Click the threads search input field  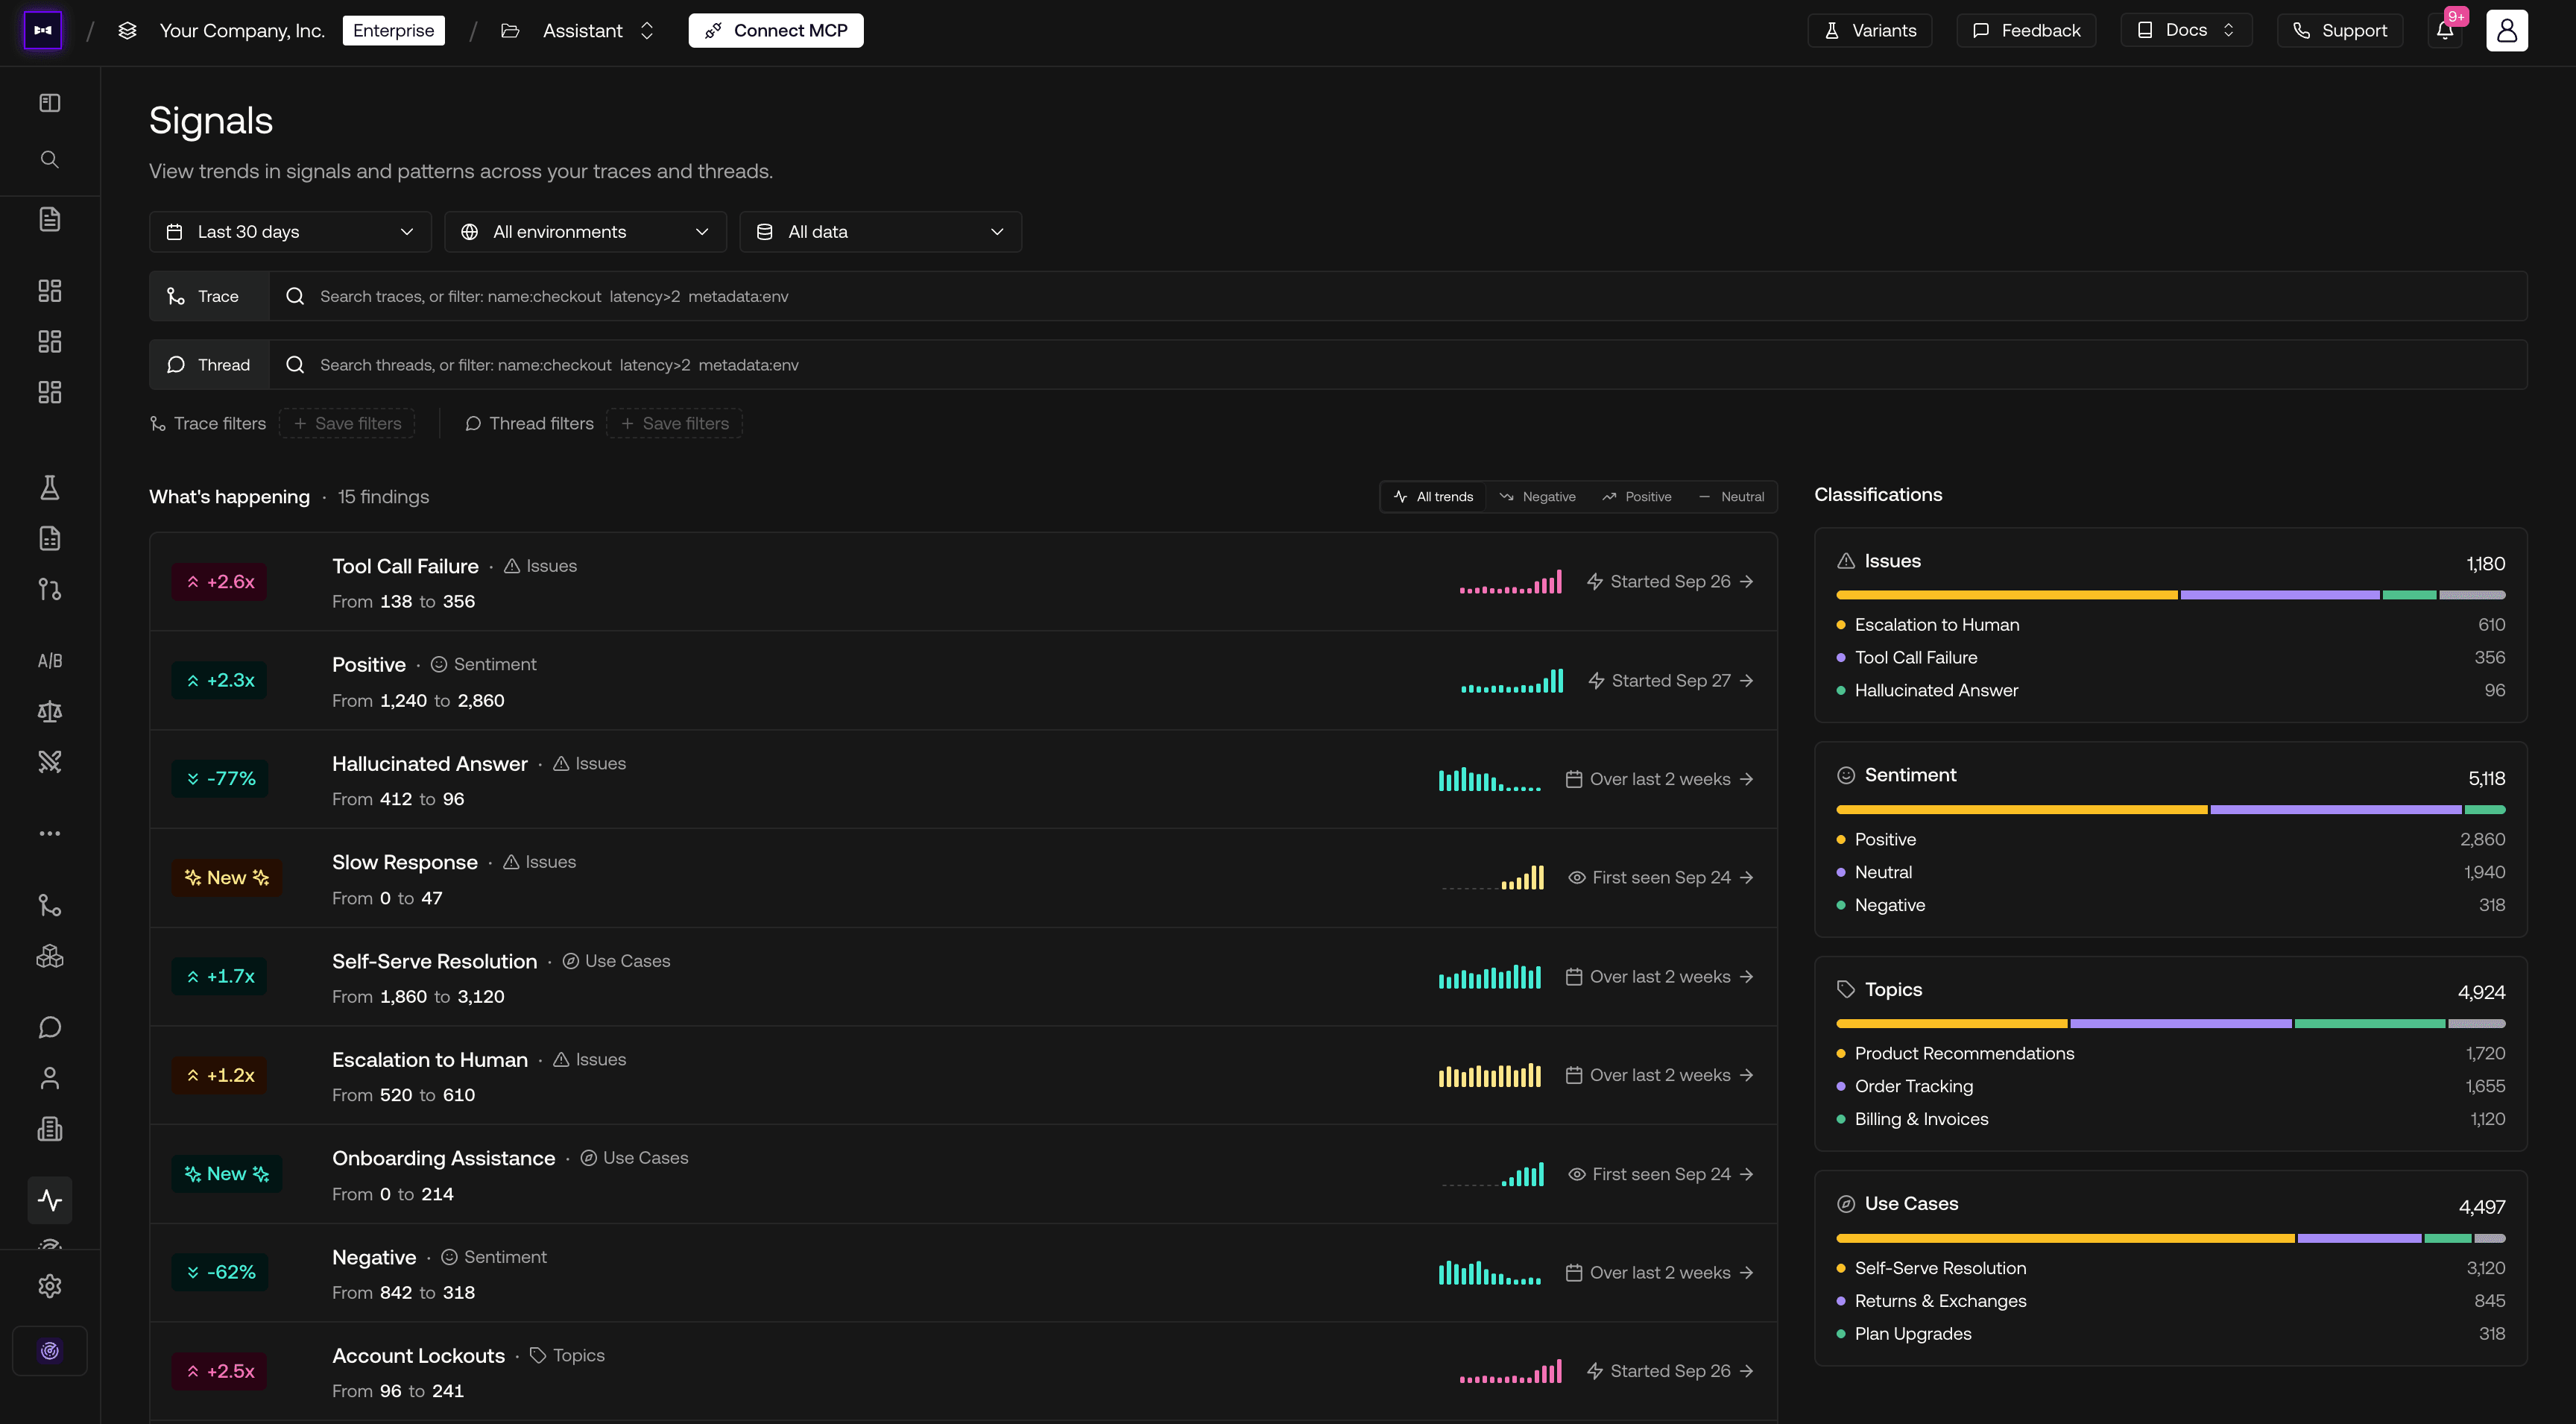pyautogui.click(x=1398, y=365)
